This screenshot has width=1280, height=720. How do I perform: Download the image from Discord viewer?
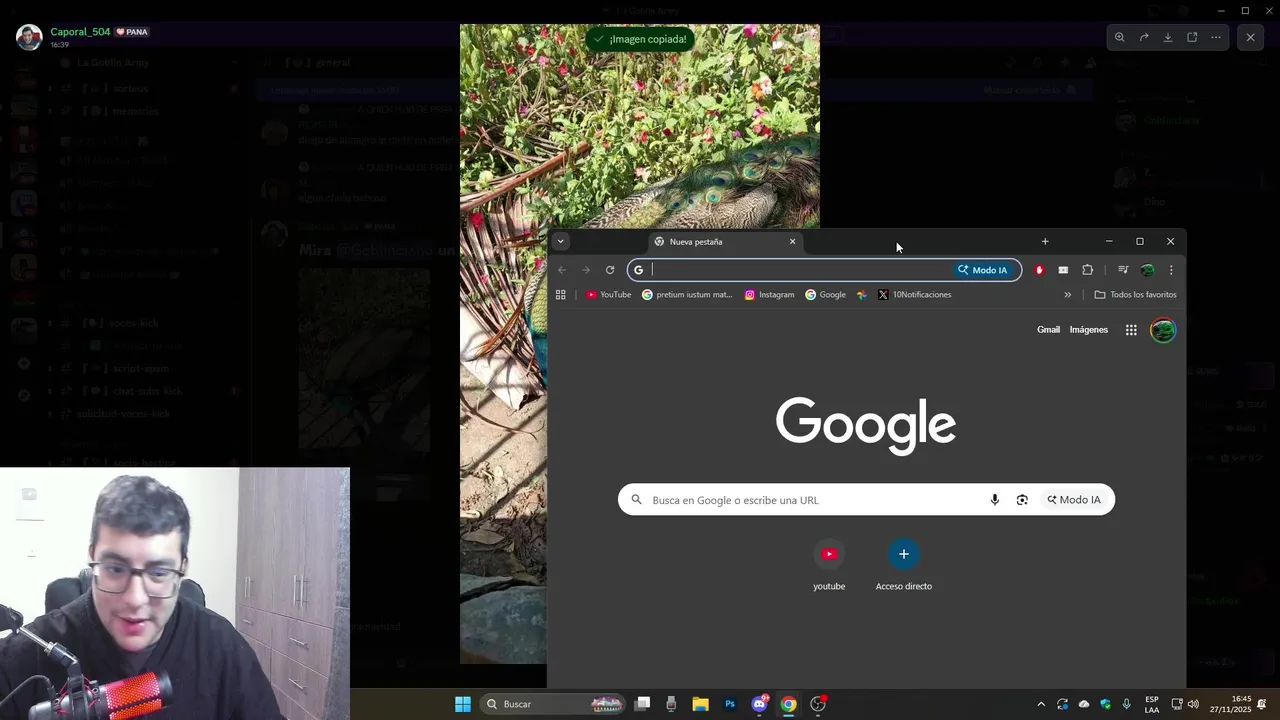1168,37
